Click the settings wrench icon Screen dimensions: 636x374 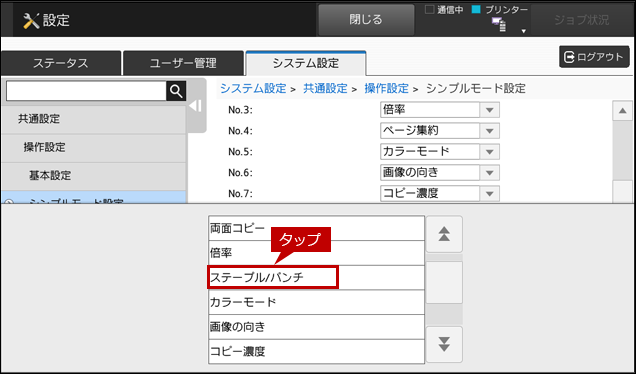[x=31, y=21]
